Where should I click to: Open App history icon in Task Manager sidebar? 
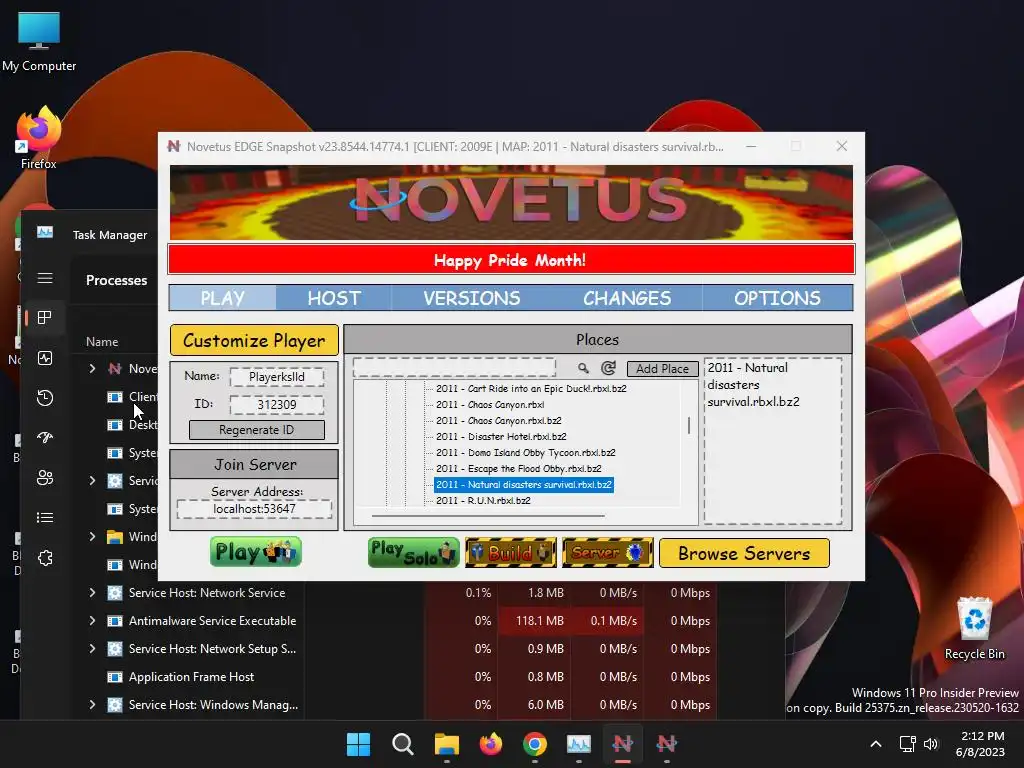click(45, 398)
